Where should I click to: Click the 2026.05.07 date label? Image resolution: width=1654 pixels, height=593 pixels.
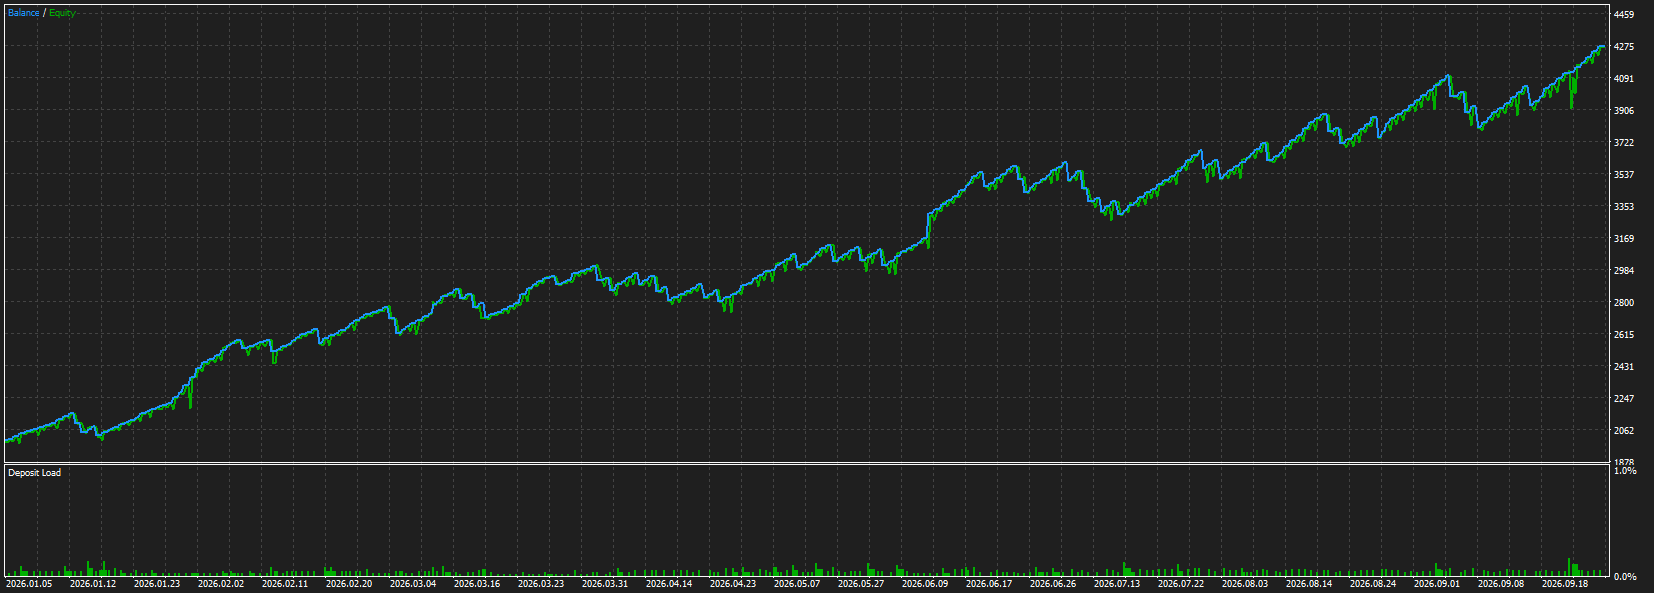797,584
